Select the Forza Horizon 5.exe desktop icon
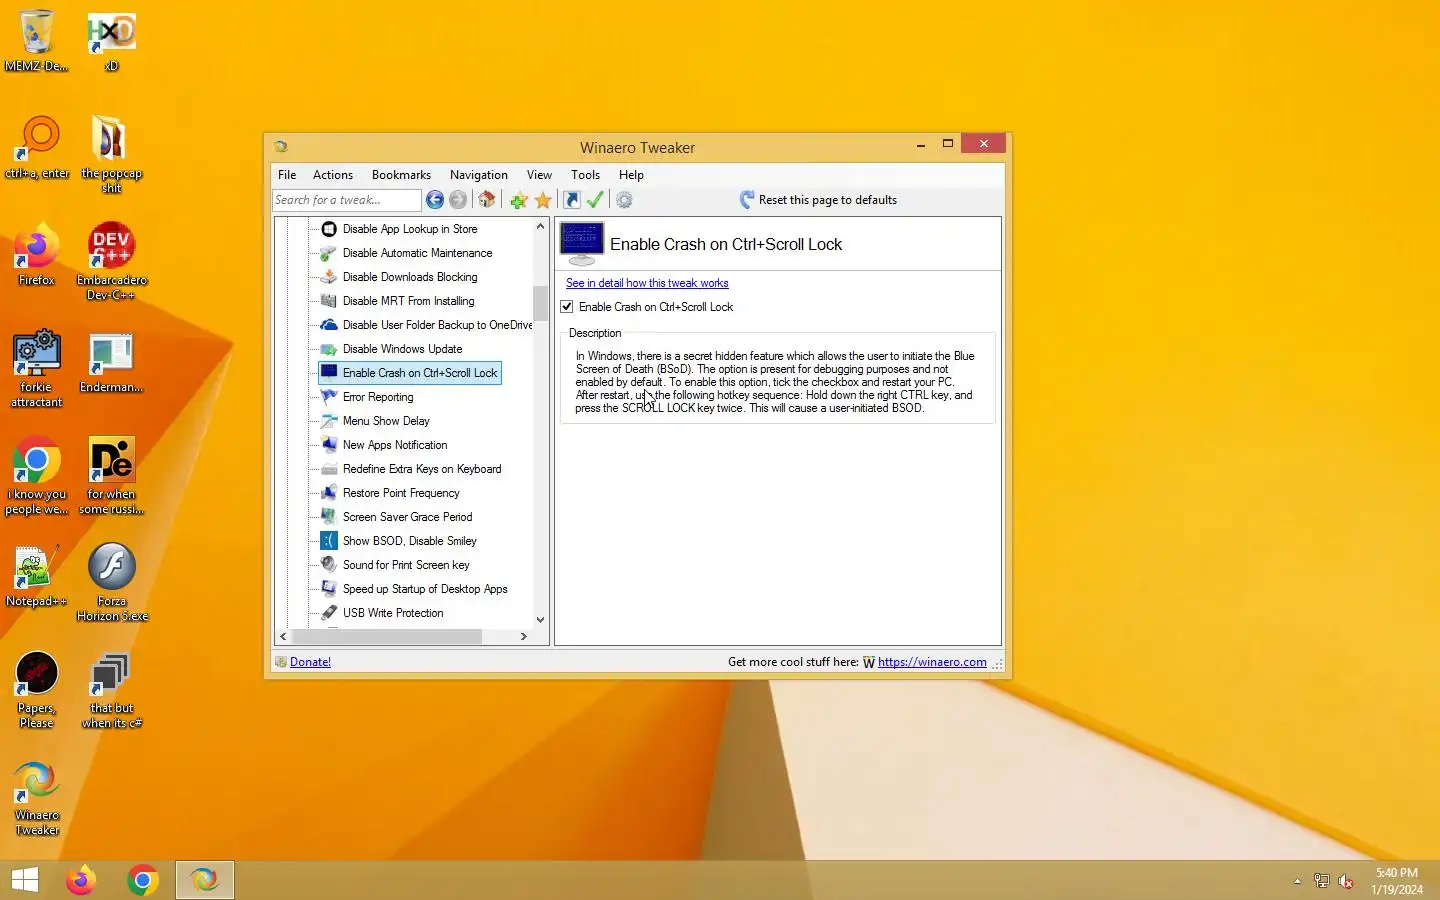 [111, 582]
